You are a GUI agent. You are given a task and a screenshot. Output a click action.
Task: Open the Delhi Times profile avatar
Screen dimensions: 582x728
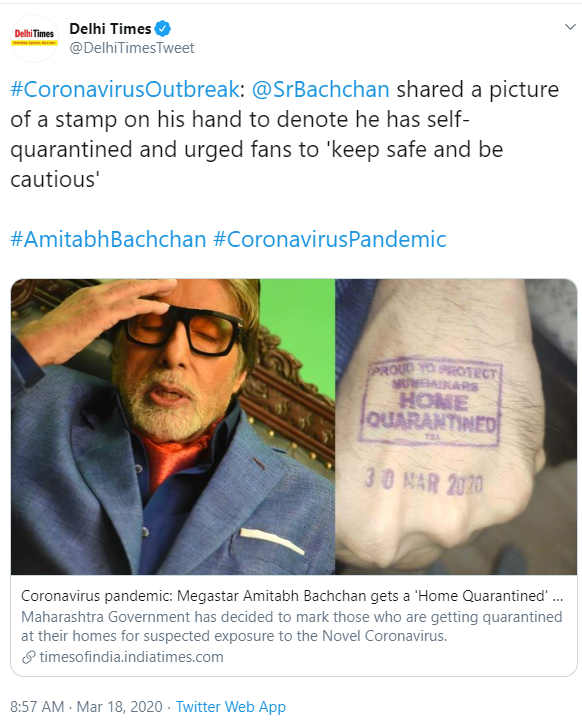tap(34, 38)
